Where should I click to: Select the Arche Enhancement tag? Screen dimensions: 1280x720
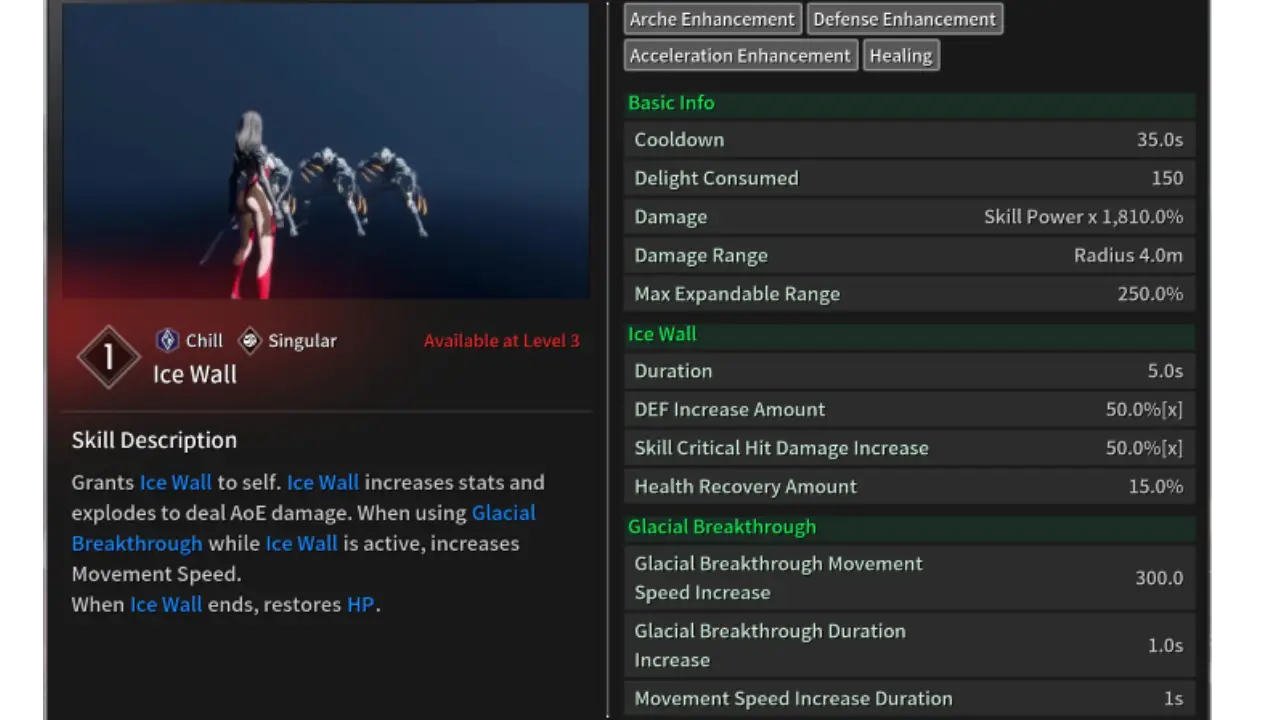(x=712, y=19)
